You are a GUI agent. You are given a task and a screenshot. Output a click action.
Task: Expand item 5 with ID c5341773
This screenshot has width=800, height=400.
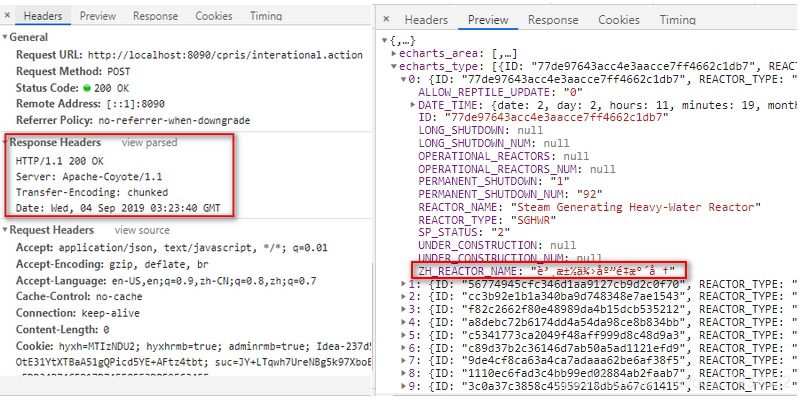point(404,335)
